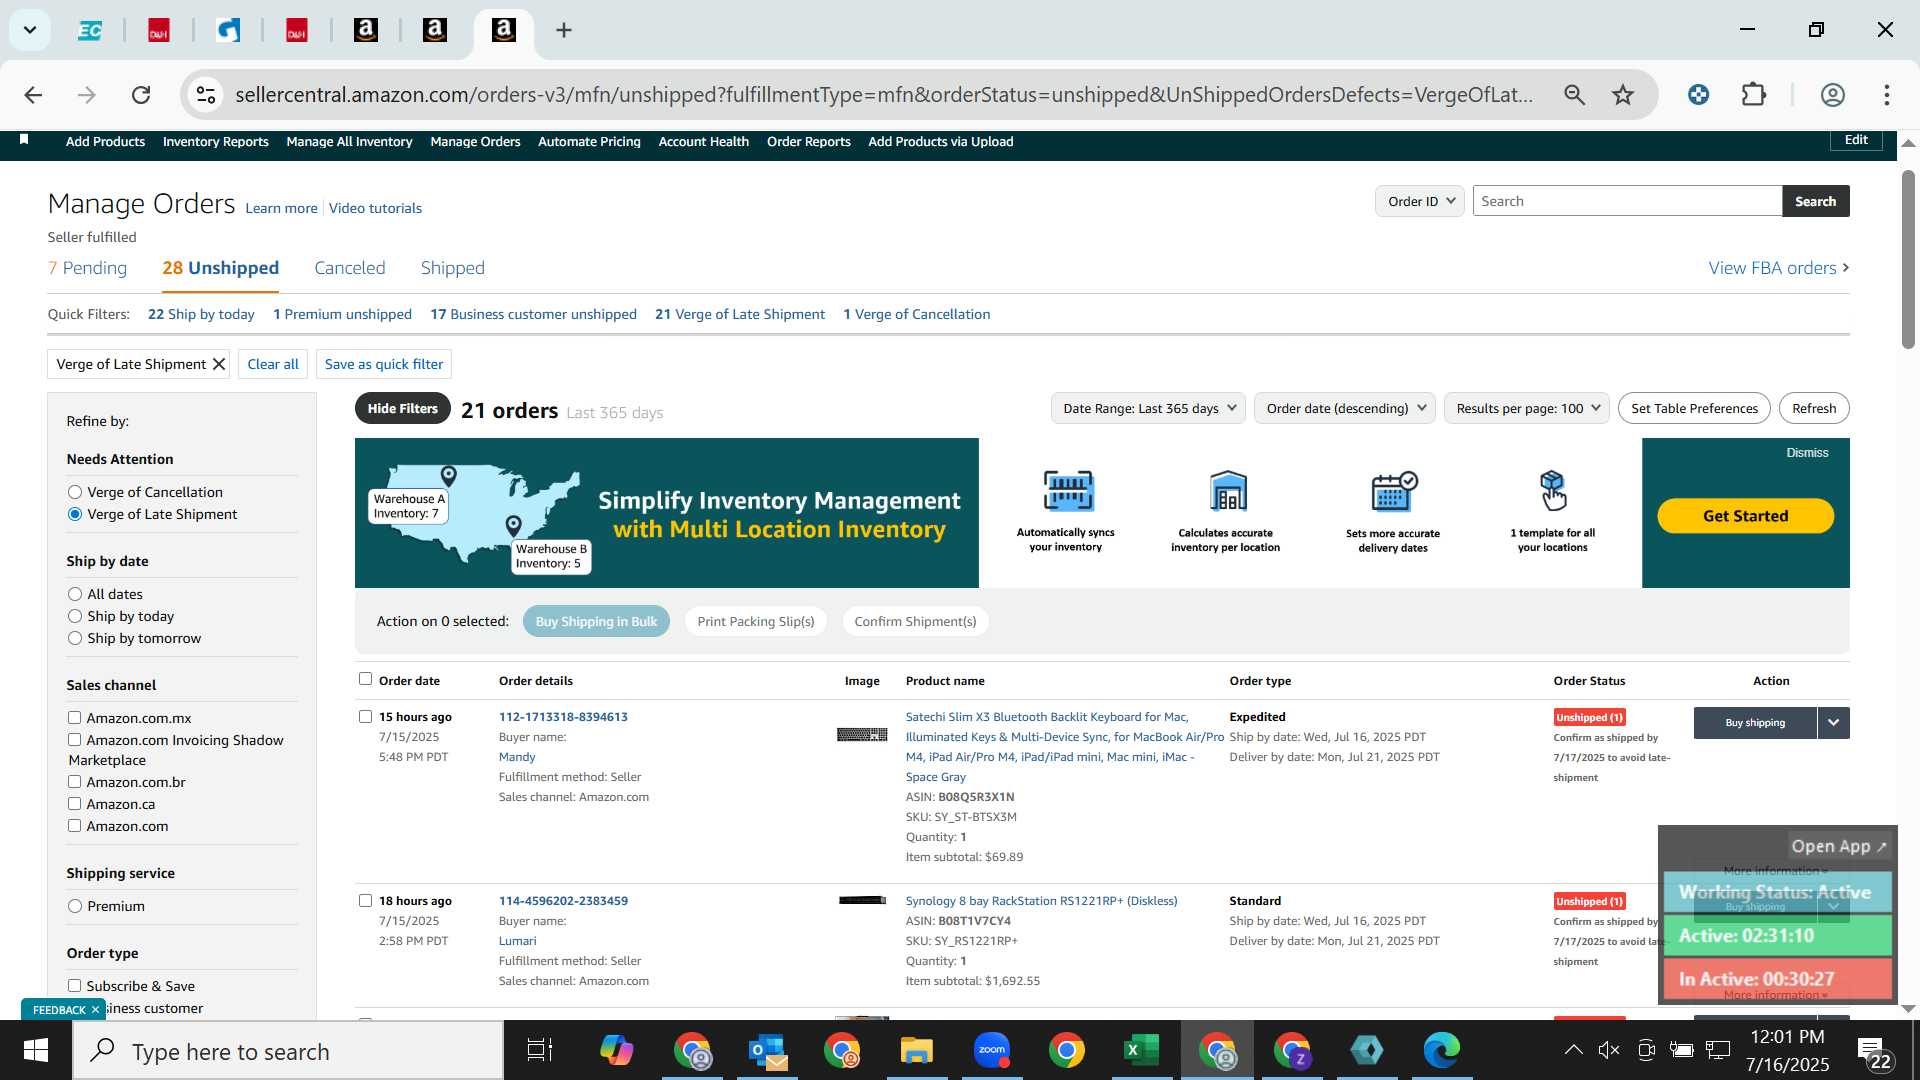Reload the Seller Central page
Screen dimensions: 1920x1080
click(x=141, y=95)
